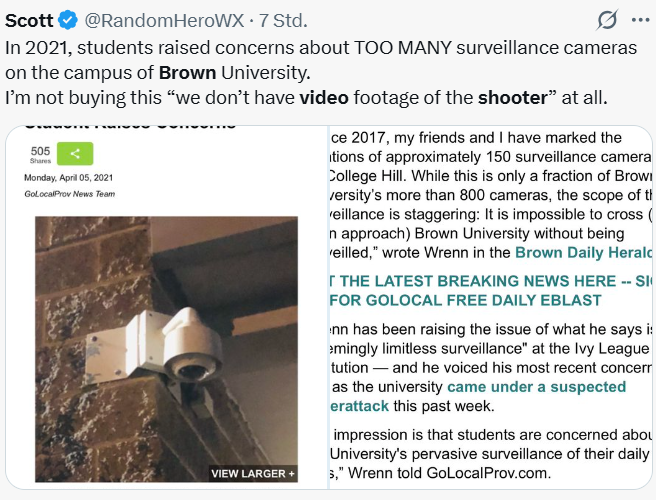
Task: Click the right article text screenshot
Action: [x=491, y=307]
